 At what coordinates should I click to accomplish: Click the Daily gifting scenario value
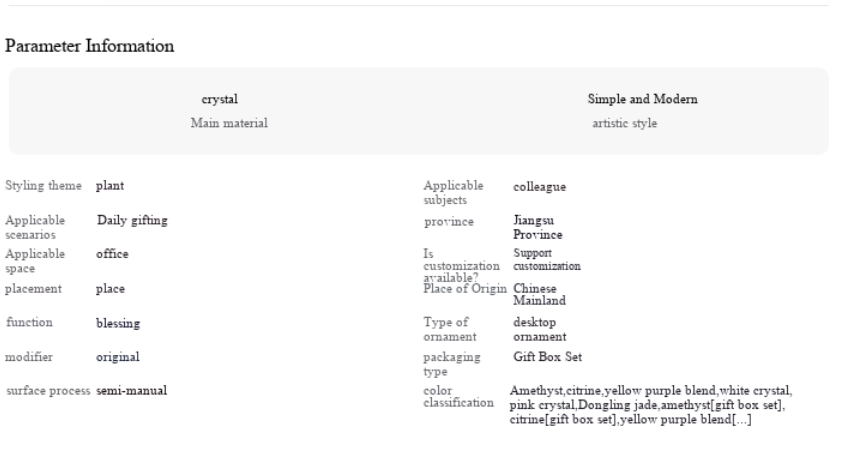click(x=132, y=219)
